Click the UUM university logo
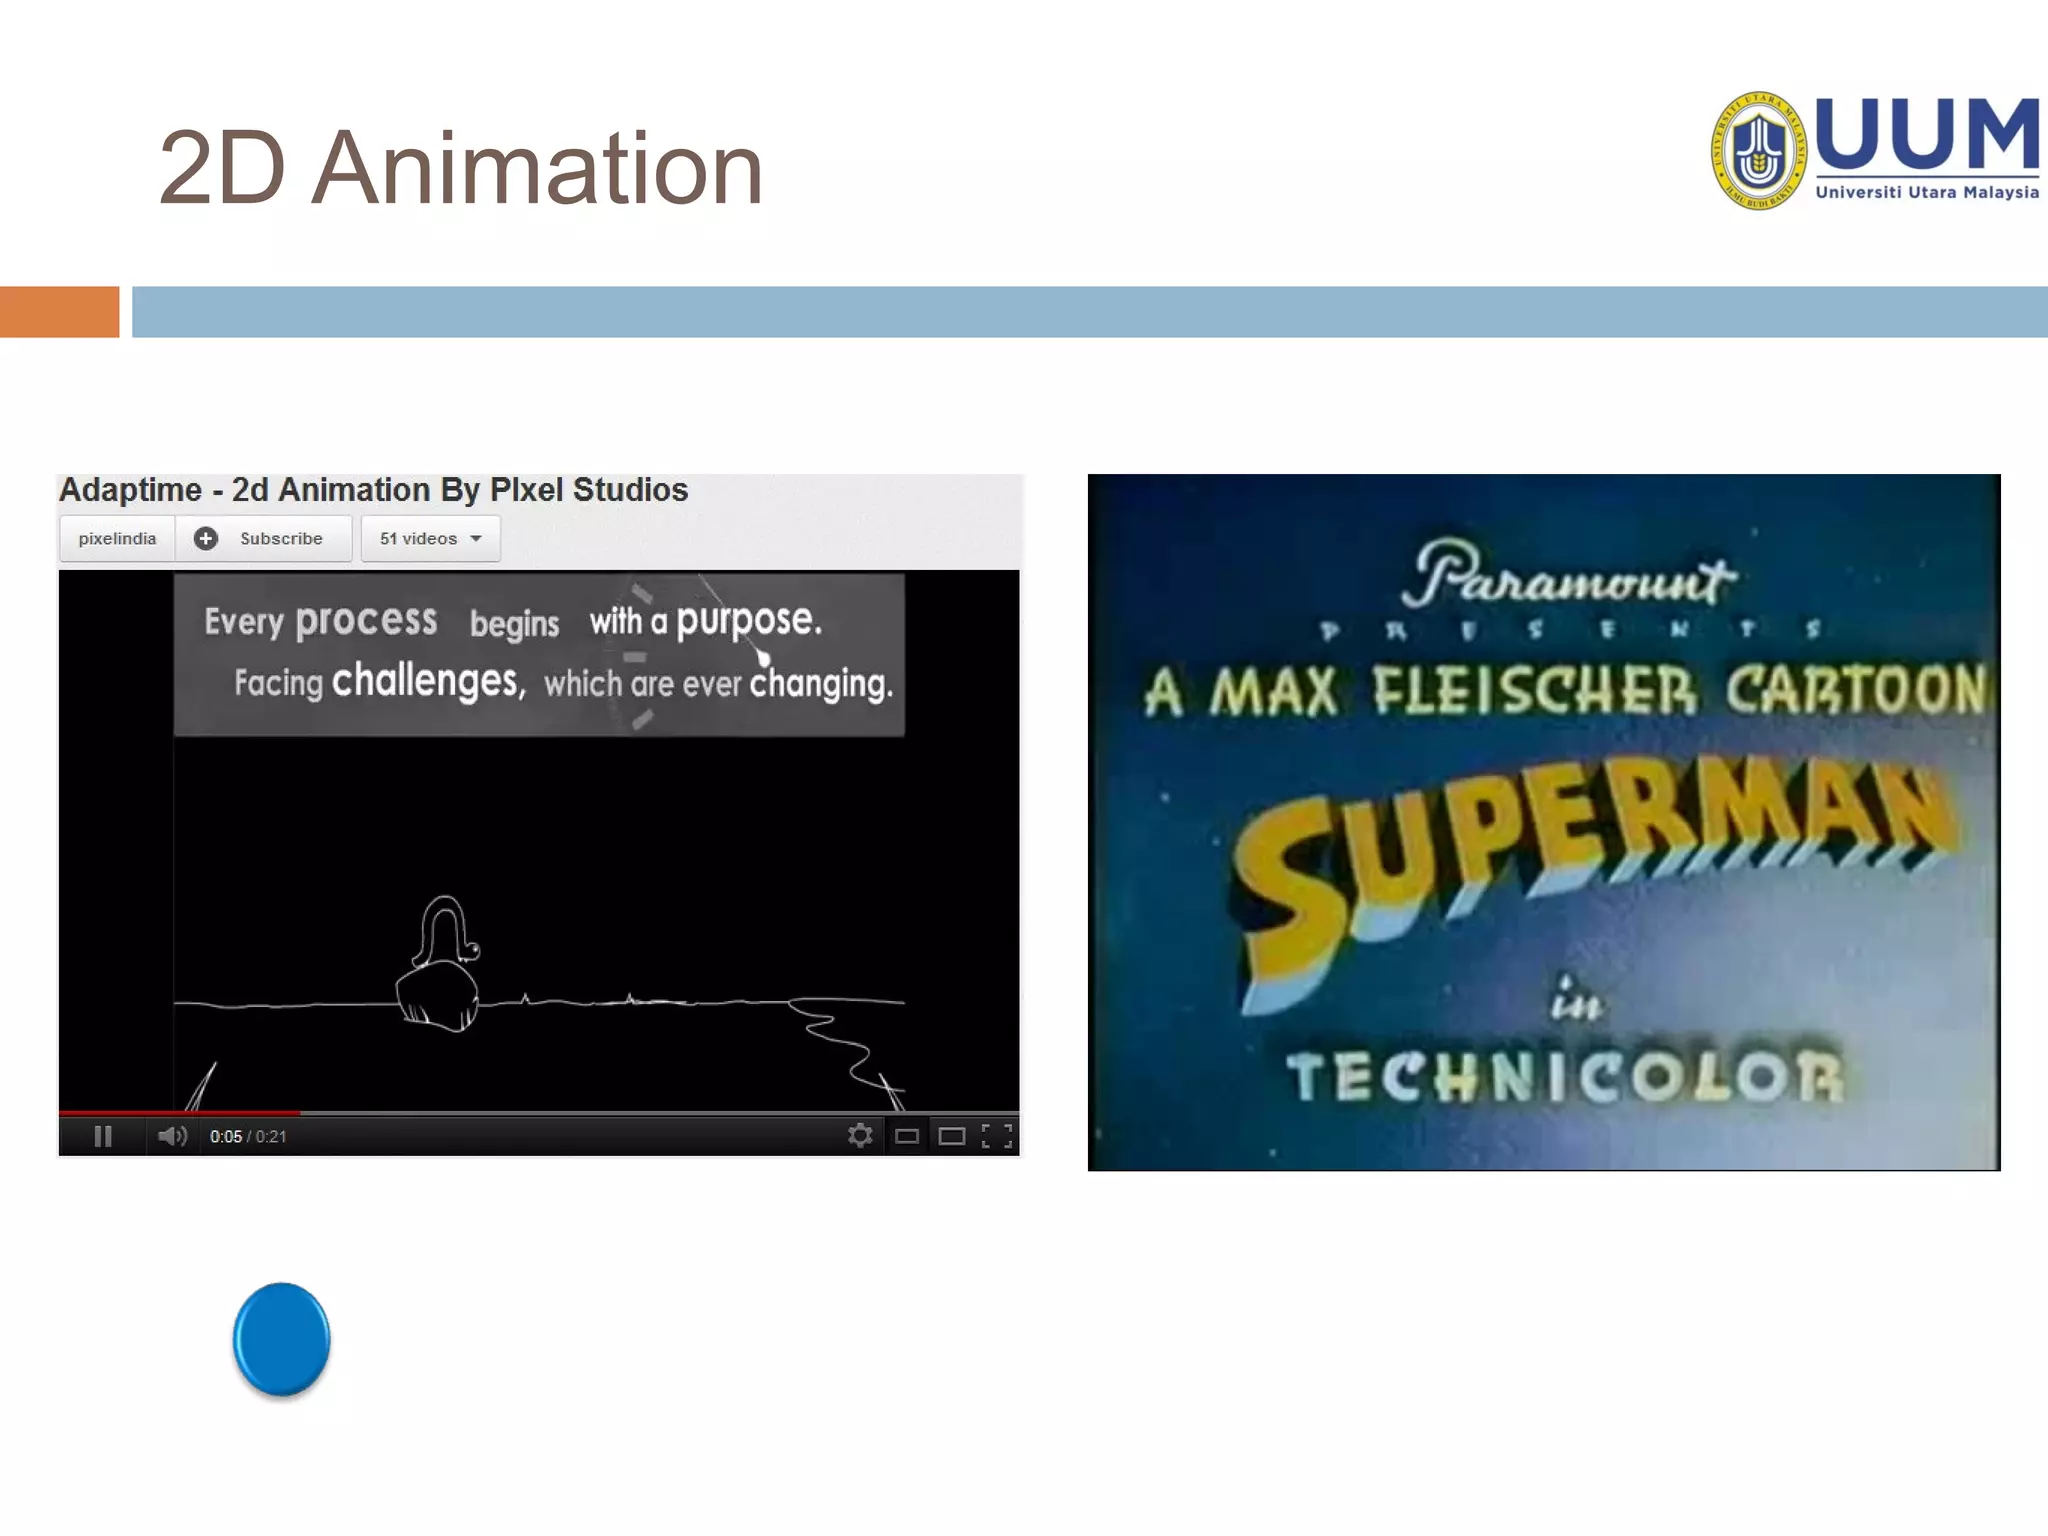 (1874, 151)
